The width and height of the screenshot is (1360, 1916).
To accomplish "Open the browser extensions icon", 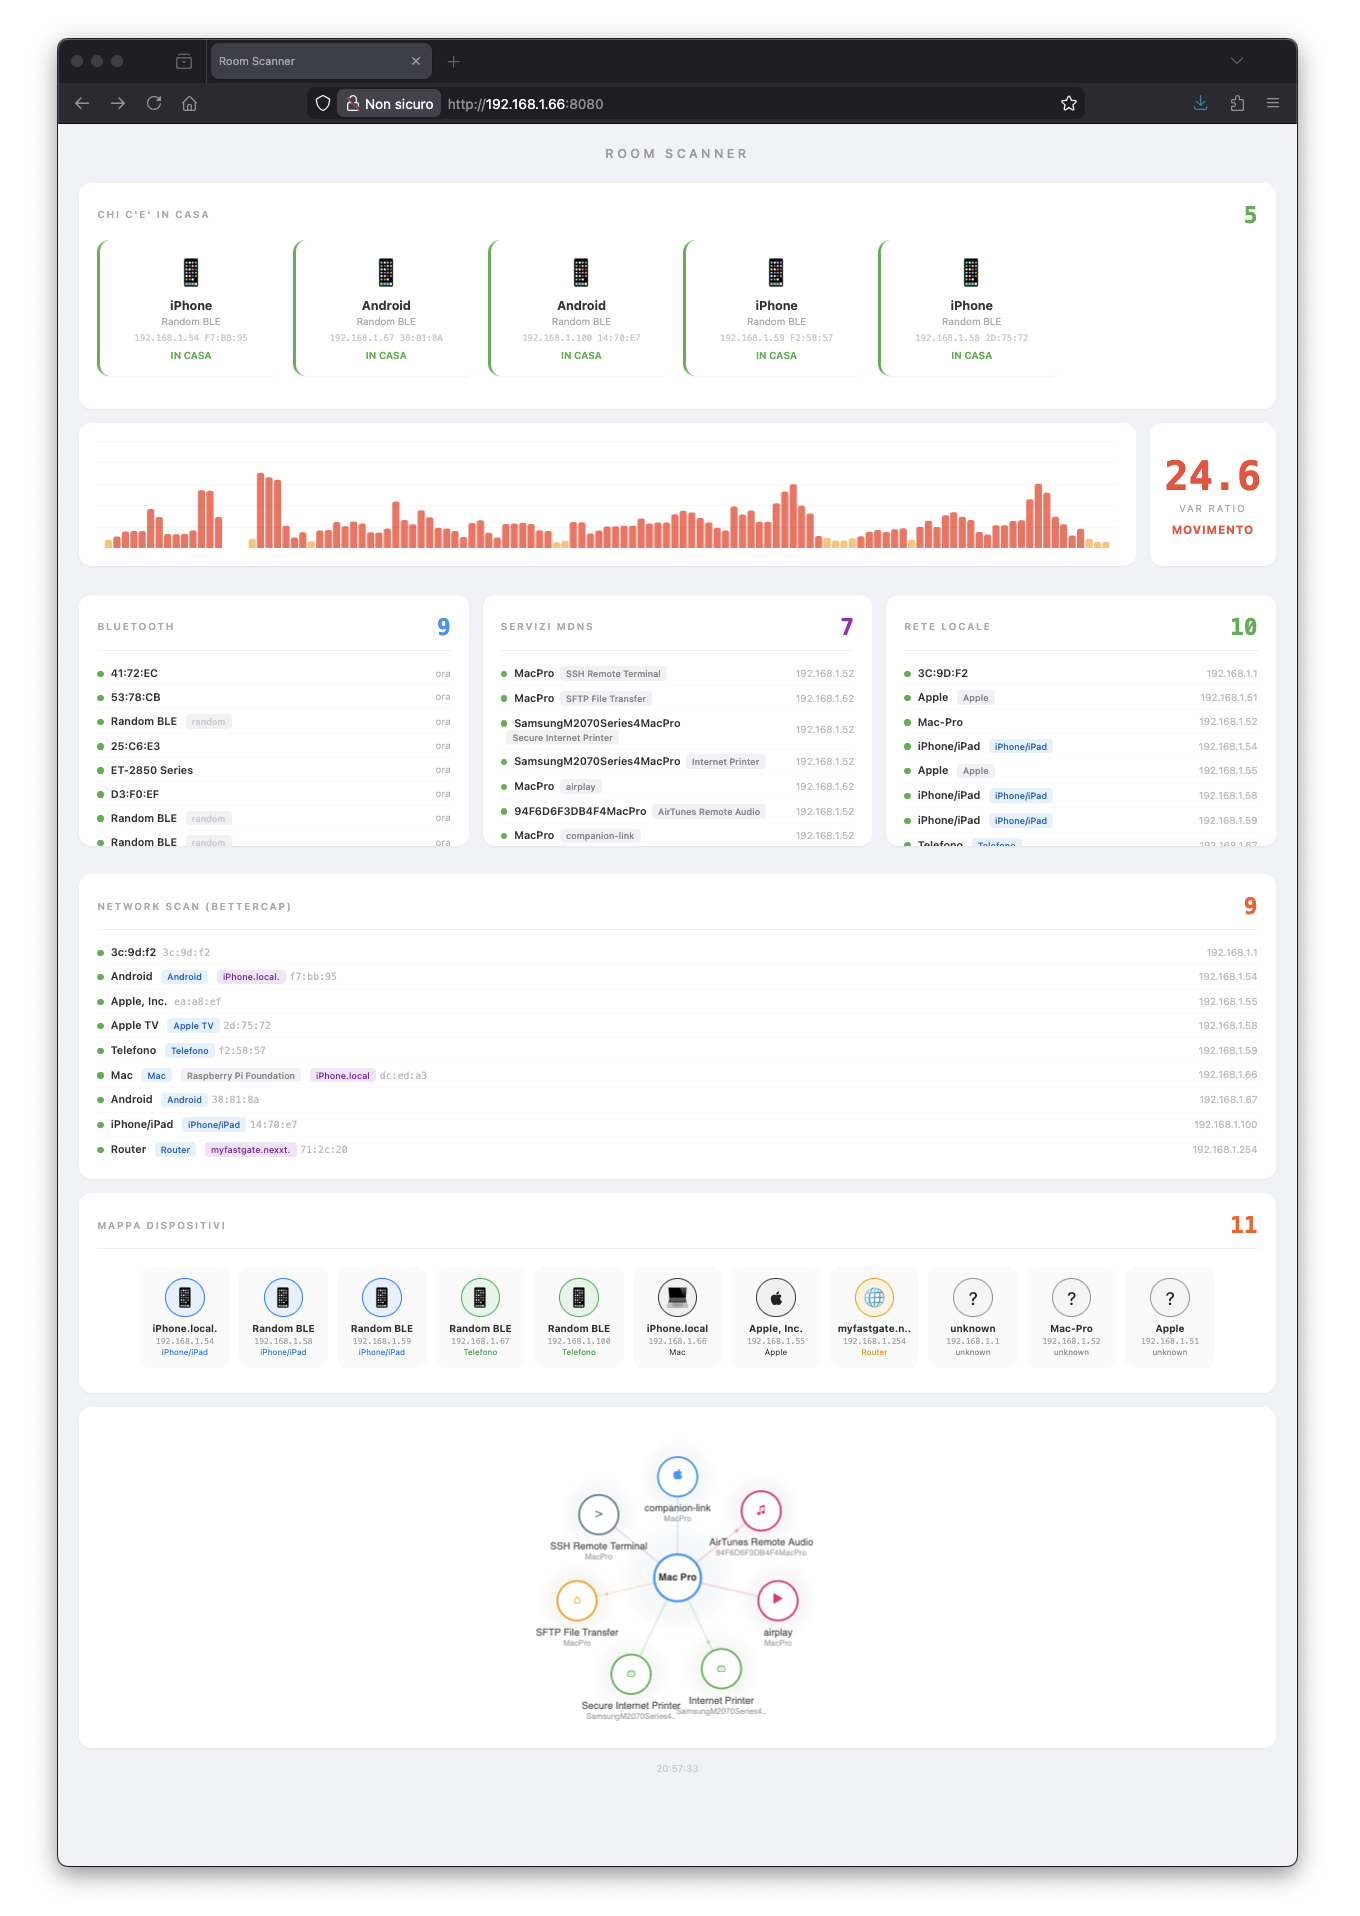I will [x=1237, y=103].
